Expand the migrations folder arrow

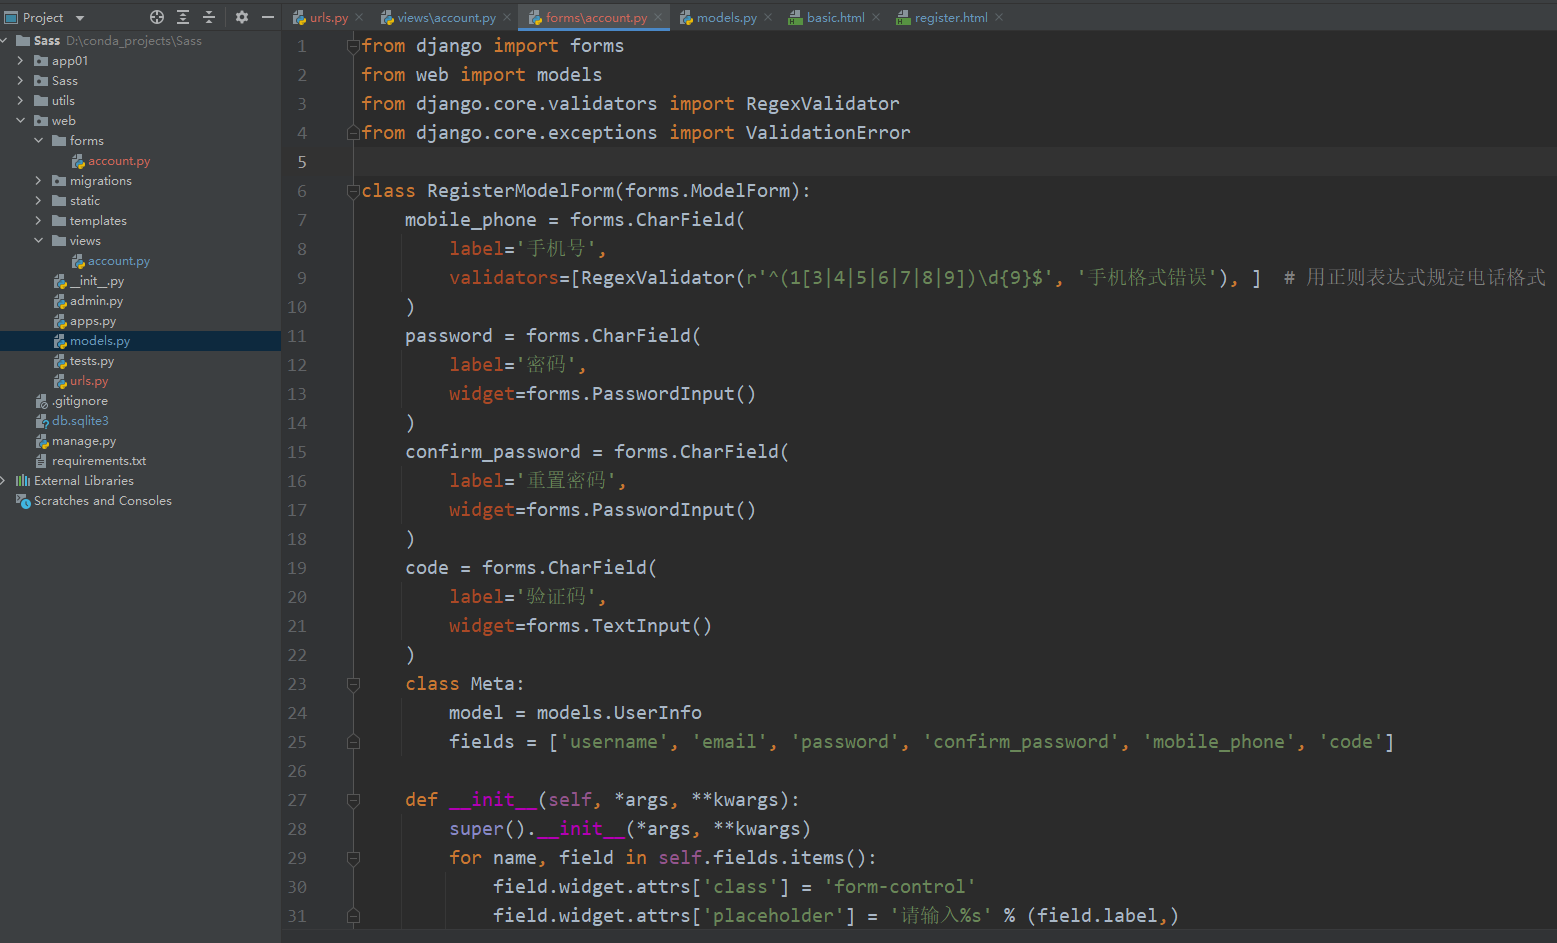point(38,181)
